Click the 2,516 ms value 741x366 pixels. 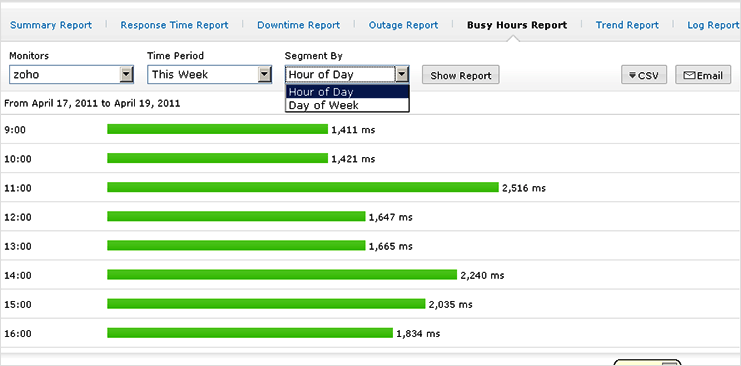pos(524,188)
